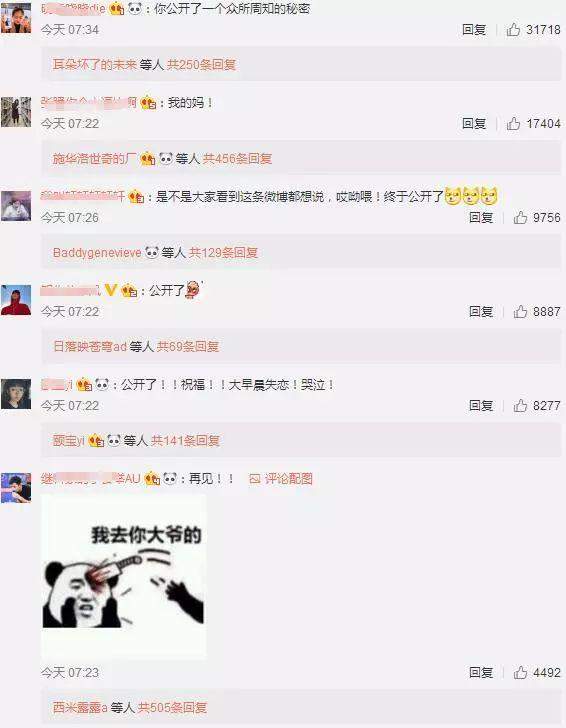This screenshot has height=728, width=566.
Task: Reply to the 07:26 comment
Action: click(481, 217)
